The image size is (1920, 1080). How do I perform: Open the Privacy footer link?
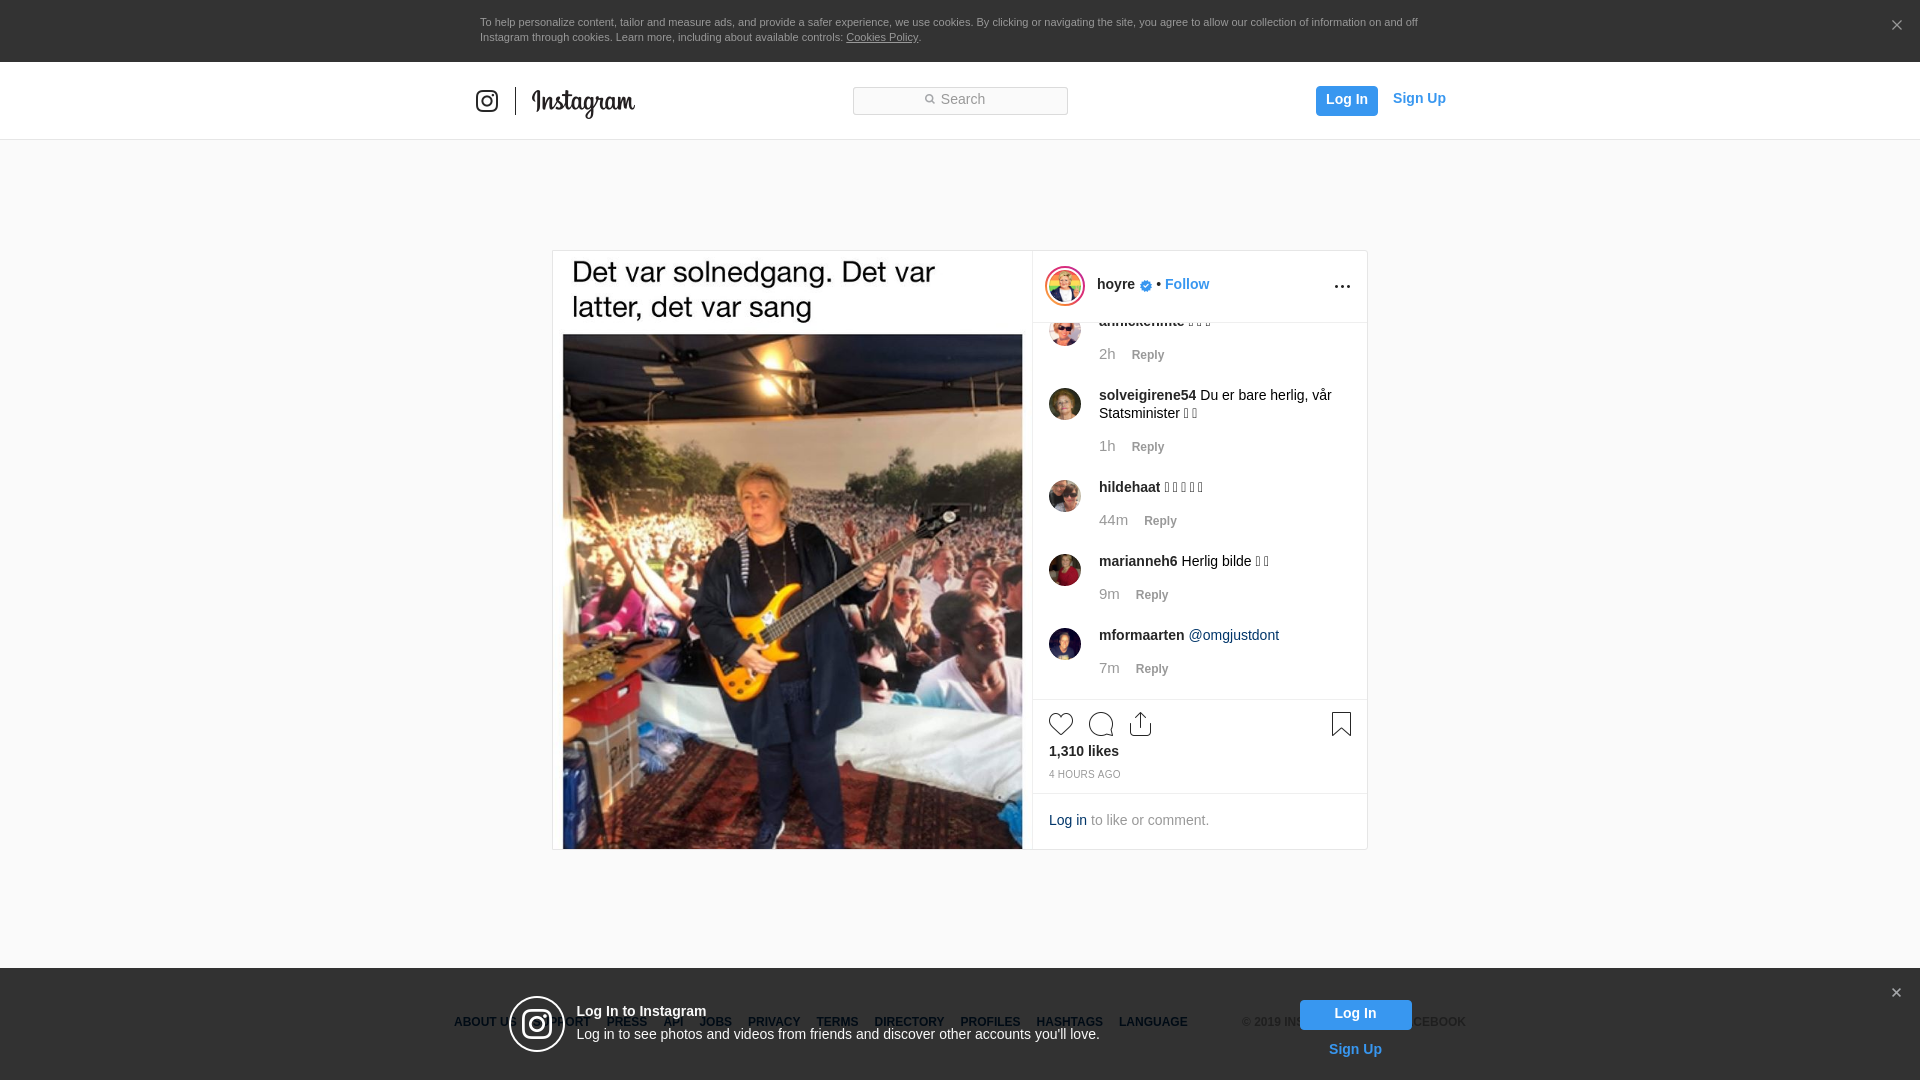(x=774, y=1022)
